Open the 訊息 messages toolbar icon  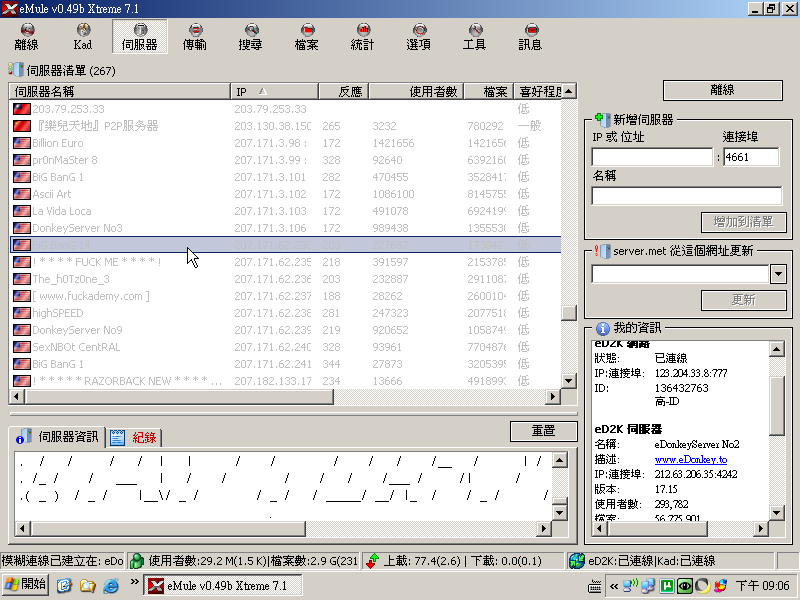point(531,37)
